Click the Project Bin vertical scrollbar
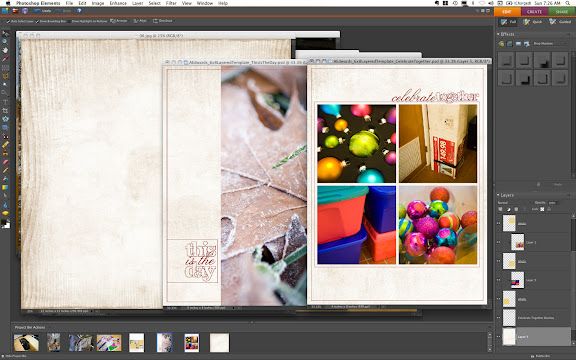576x360 pixels. tap(489, 342)
